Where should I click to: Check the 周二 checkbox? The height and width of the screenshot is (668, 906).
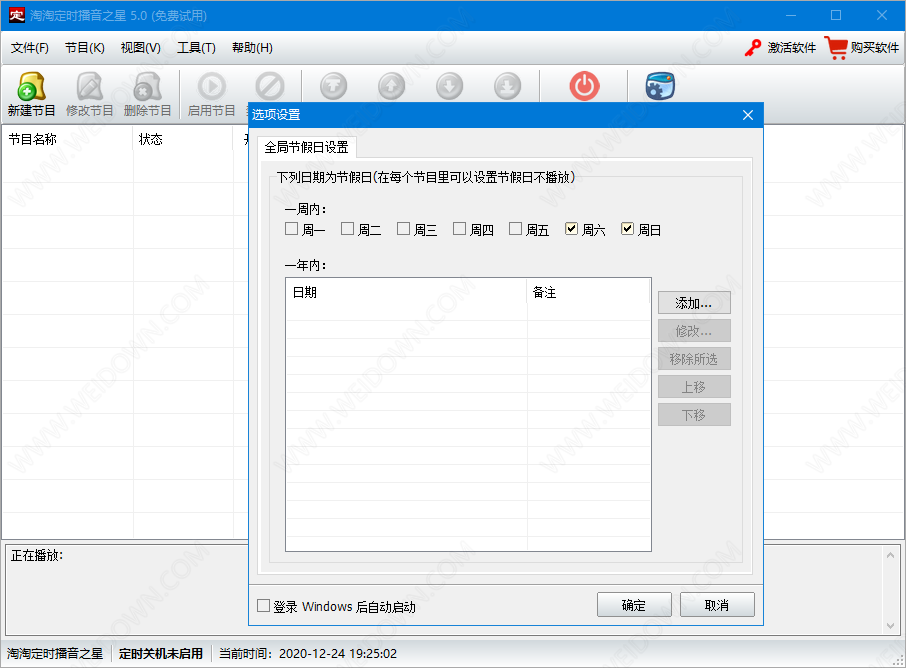point(347,229)
